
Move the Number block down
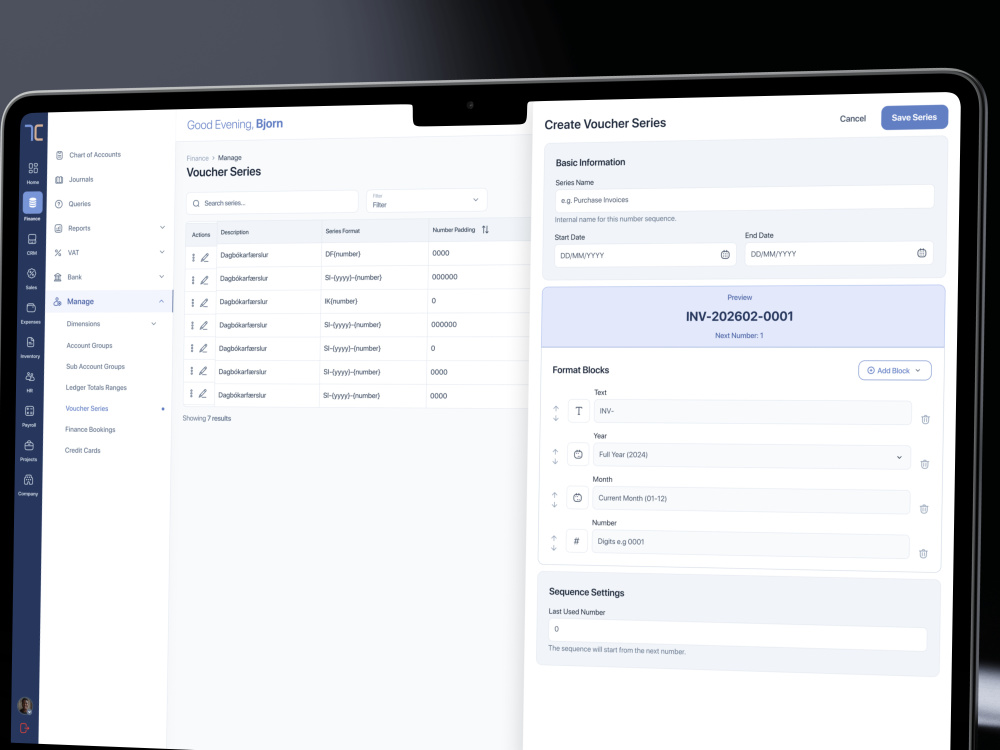coord(554,548)
